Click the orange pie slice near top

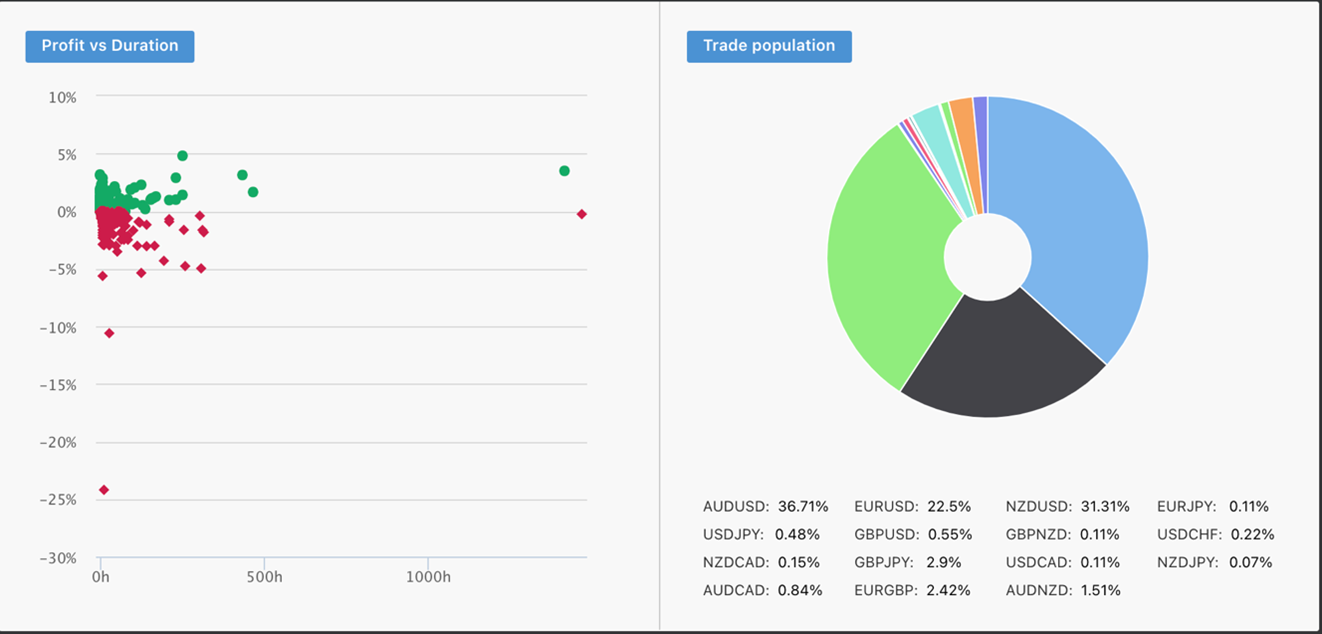pyautogui.click(x=962, y=112)
